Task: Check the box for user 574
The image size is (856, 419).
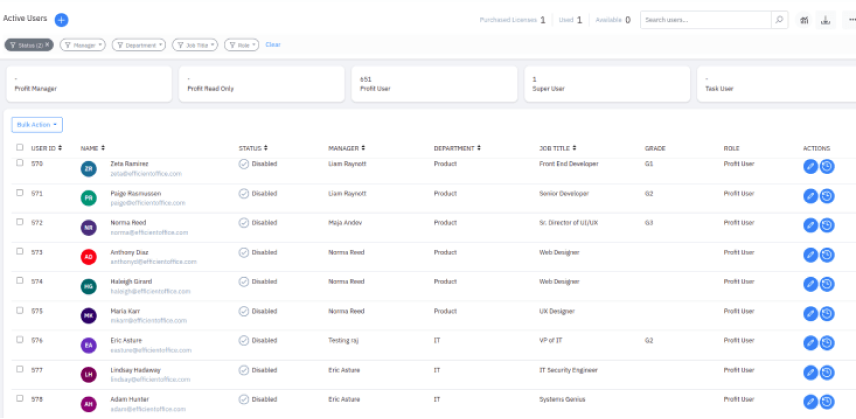Action: pos(20,280)
